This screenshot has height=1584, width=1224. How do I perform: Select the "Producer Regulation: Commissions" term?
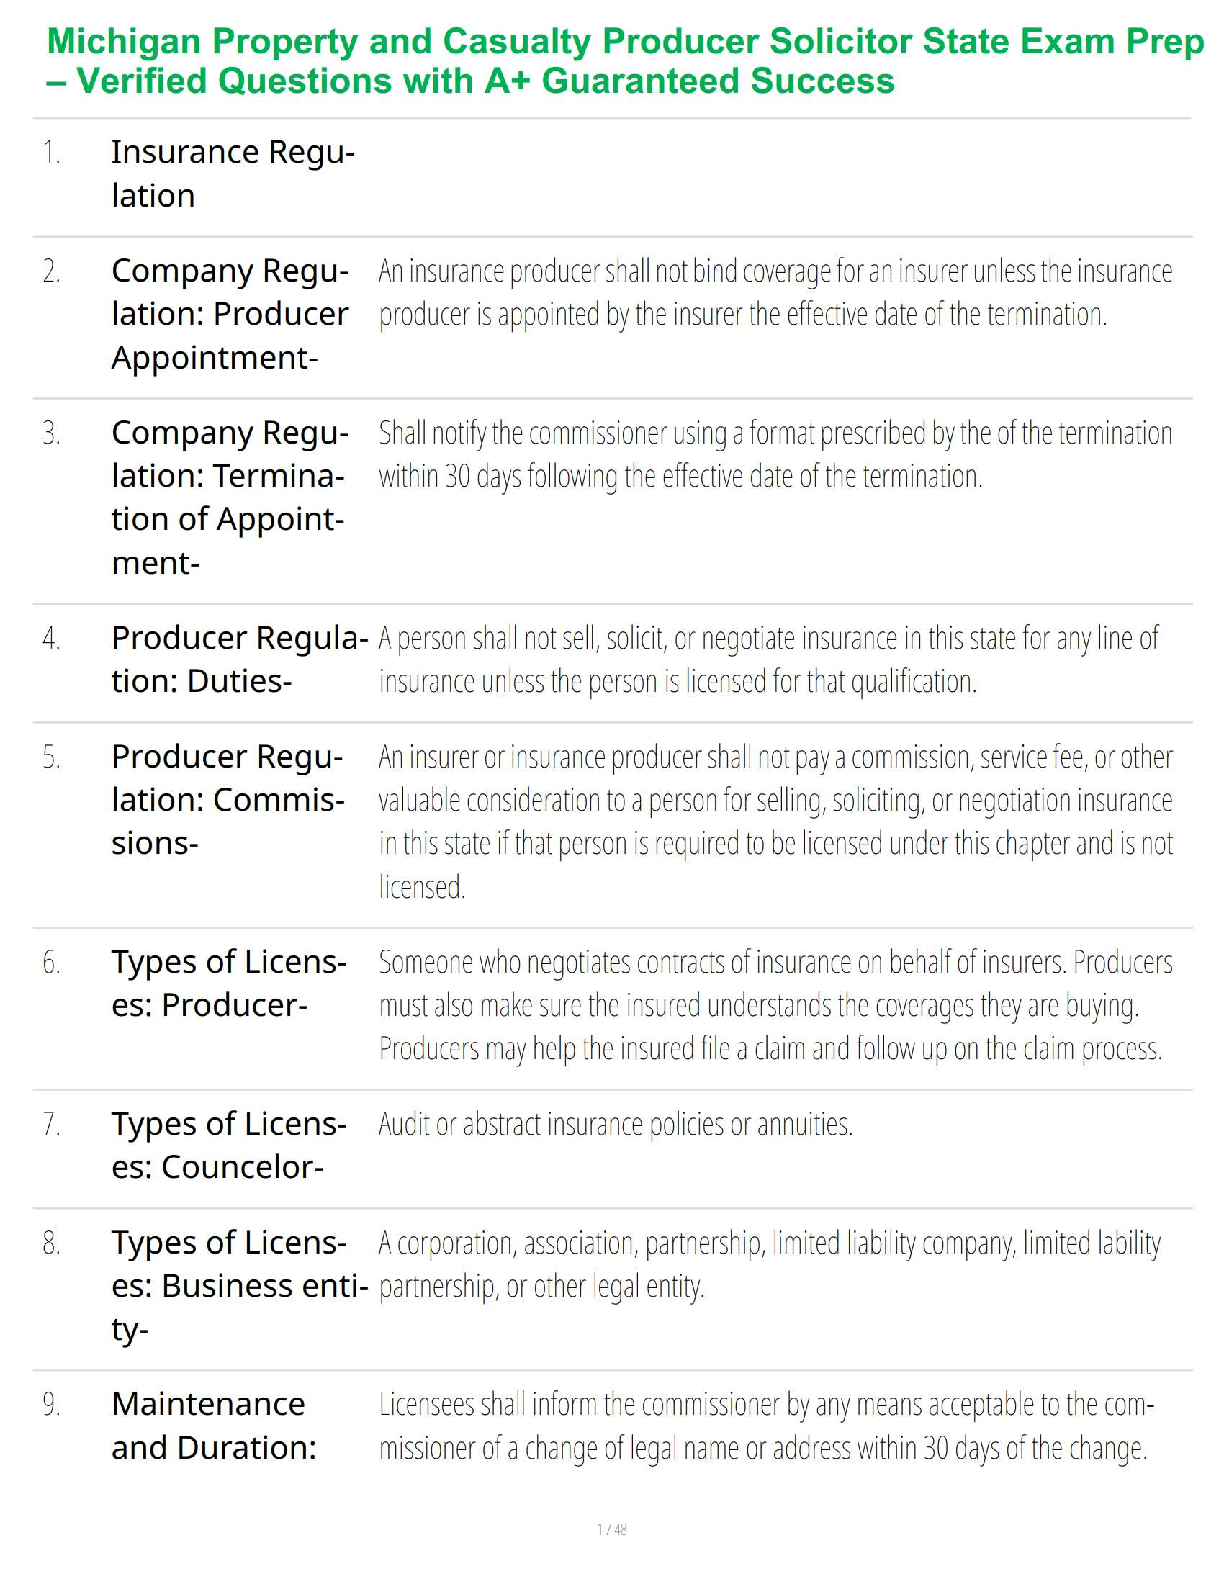(x=228, y=800)
